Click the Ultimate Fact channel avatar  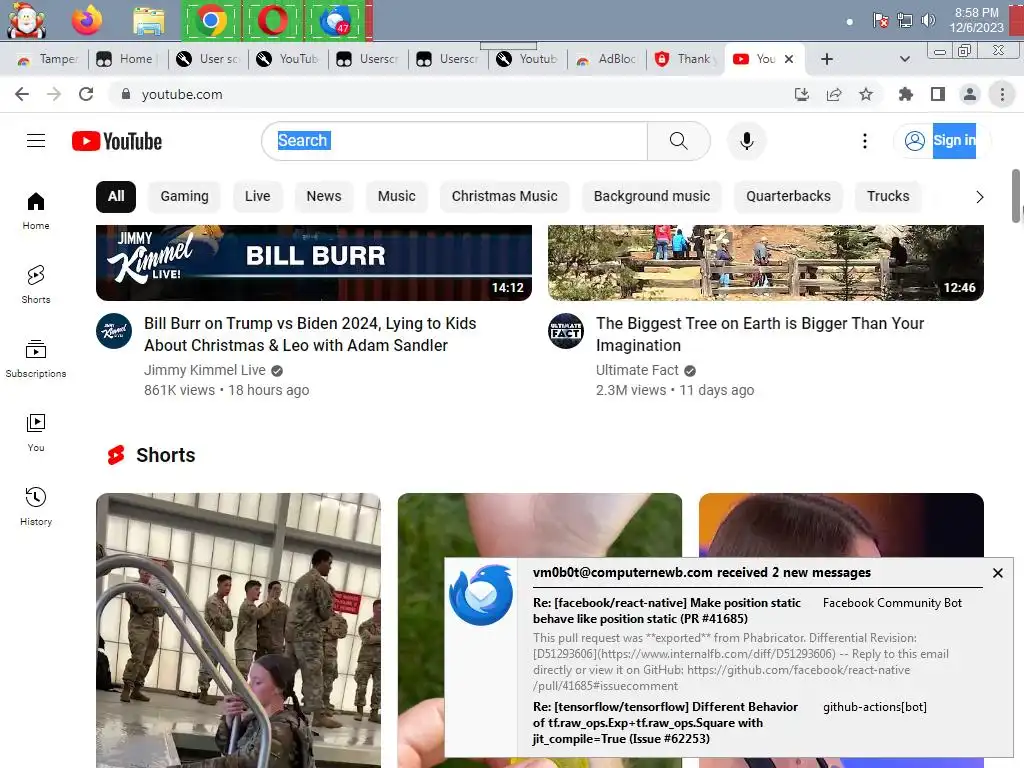(566, 331)
